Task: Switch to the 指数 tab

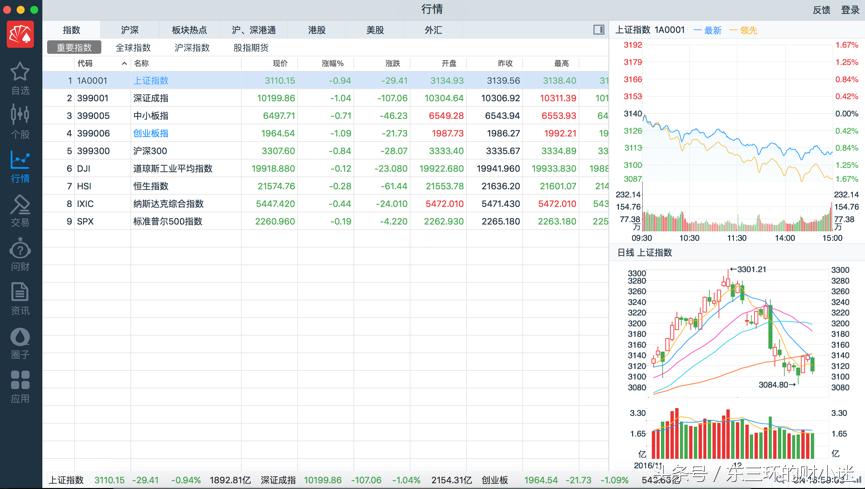Action: click(x=71, y=30)
